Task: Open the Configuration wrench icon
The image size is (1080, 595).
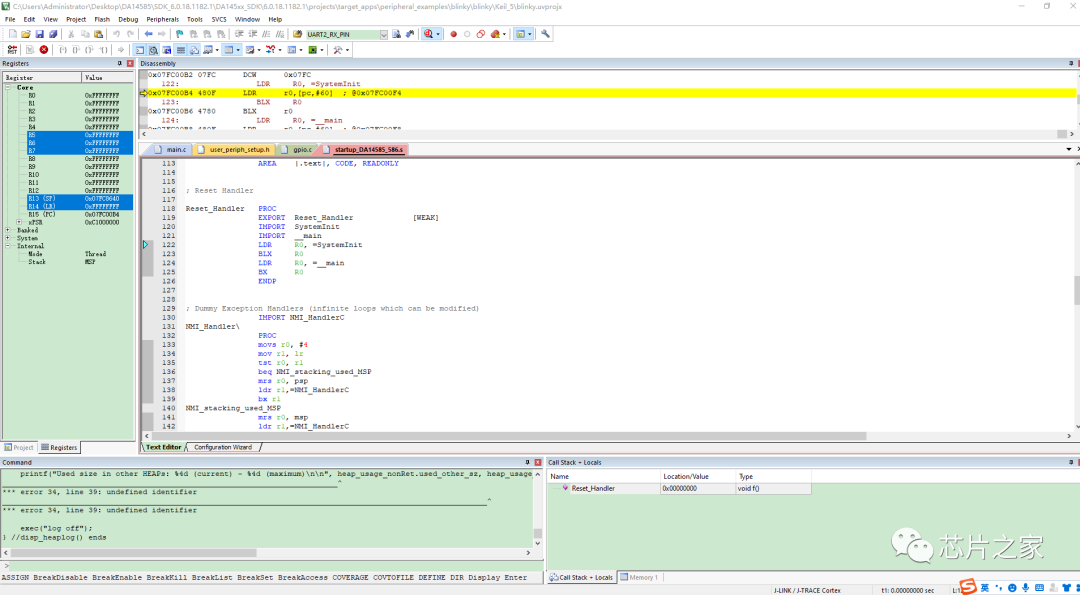Action: tap(545, 34)
